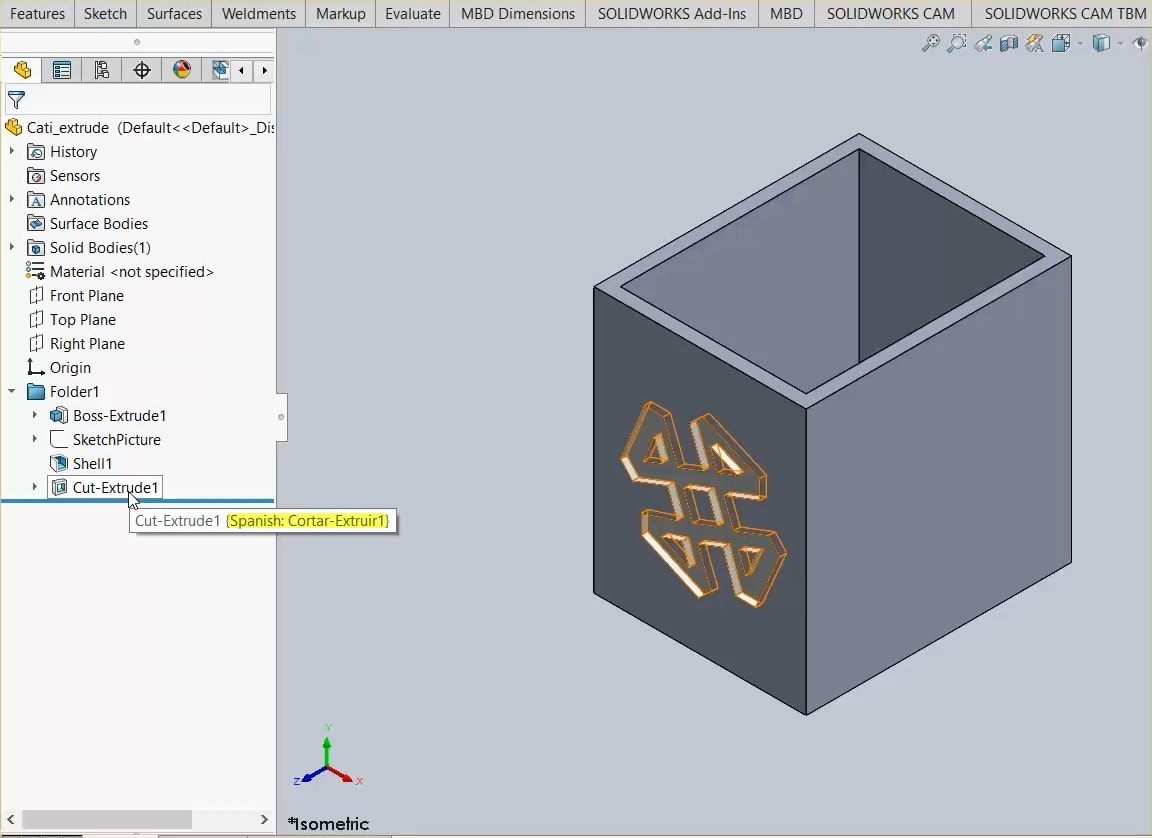The width and height of the screenshot is (1152, 838).
Task: Expand the SketchPicture feature
Action: [35, 439]
